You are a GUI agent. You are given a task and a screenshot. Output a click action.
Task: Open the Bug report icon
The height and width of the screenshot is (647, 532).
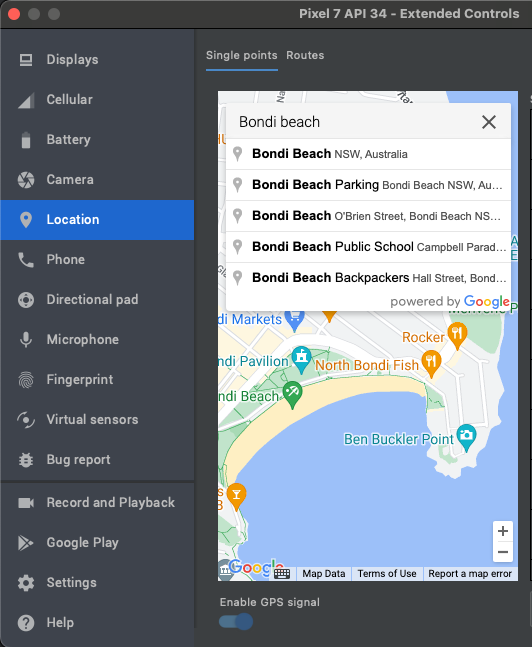click(x=26, y=460)
